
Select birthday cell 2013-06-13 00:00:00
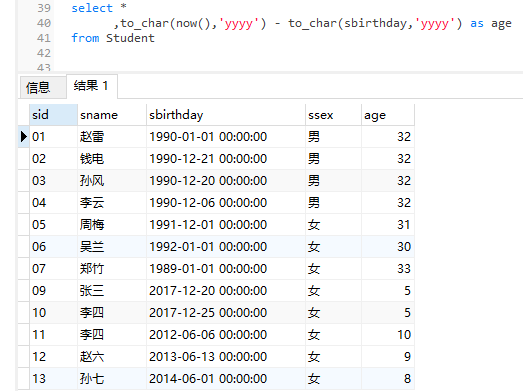click(225, 357)
